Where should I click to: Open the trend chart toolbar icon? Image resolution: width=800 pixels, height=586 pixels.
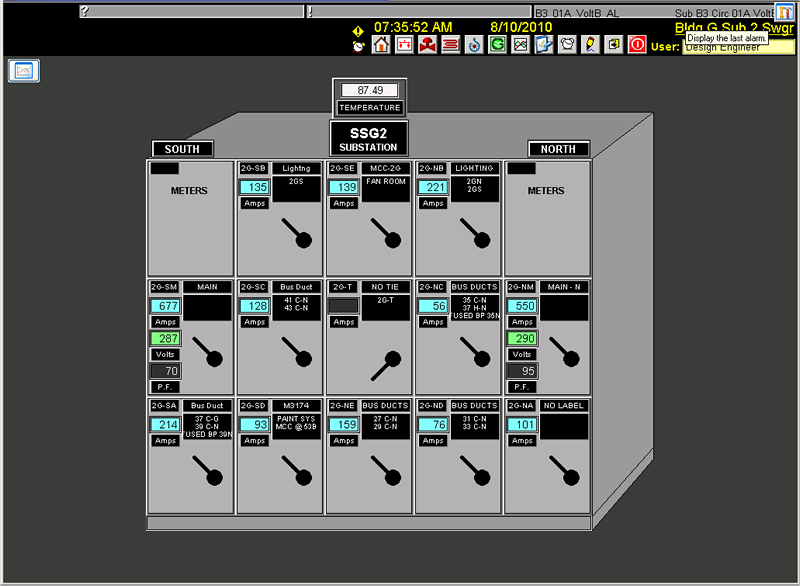point(519,44)
